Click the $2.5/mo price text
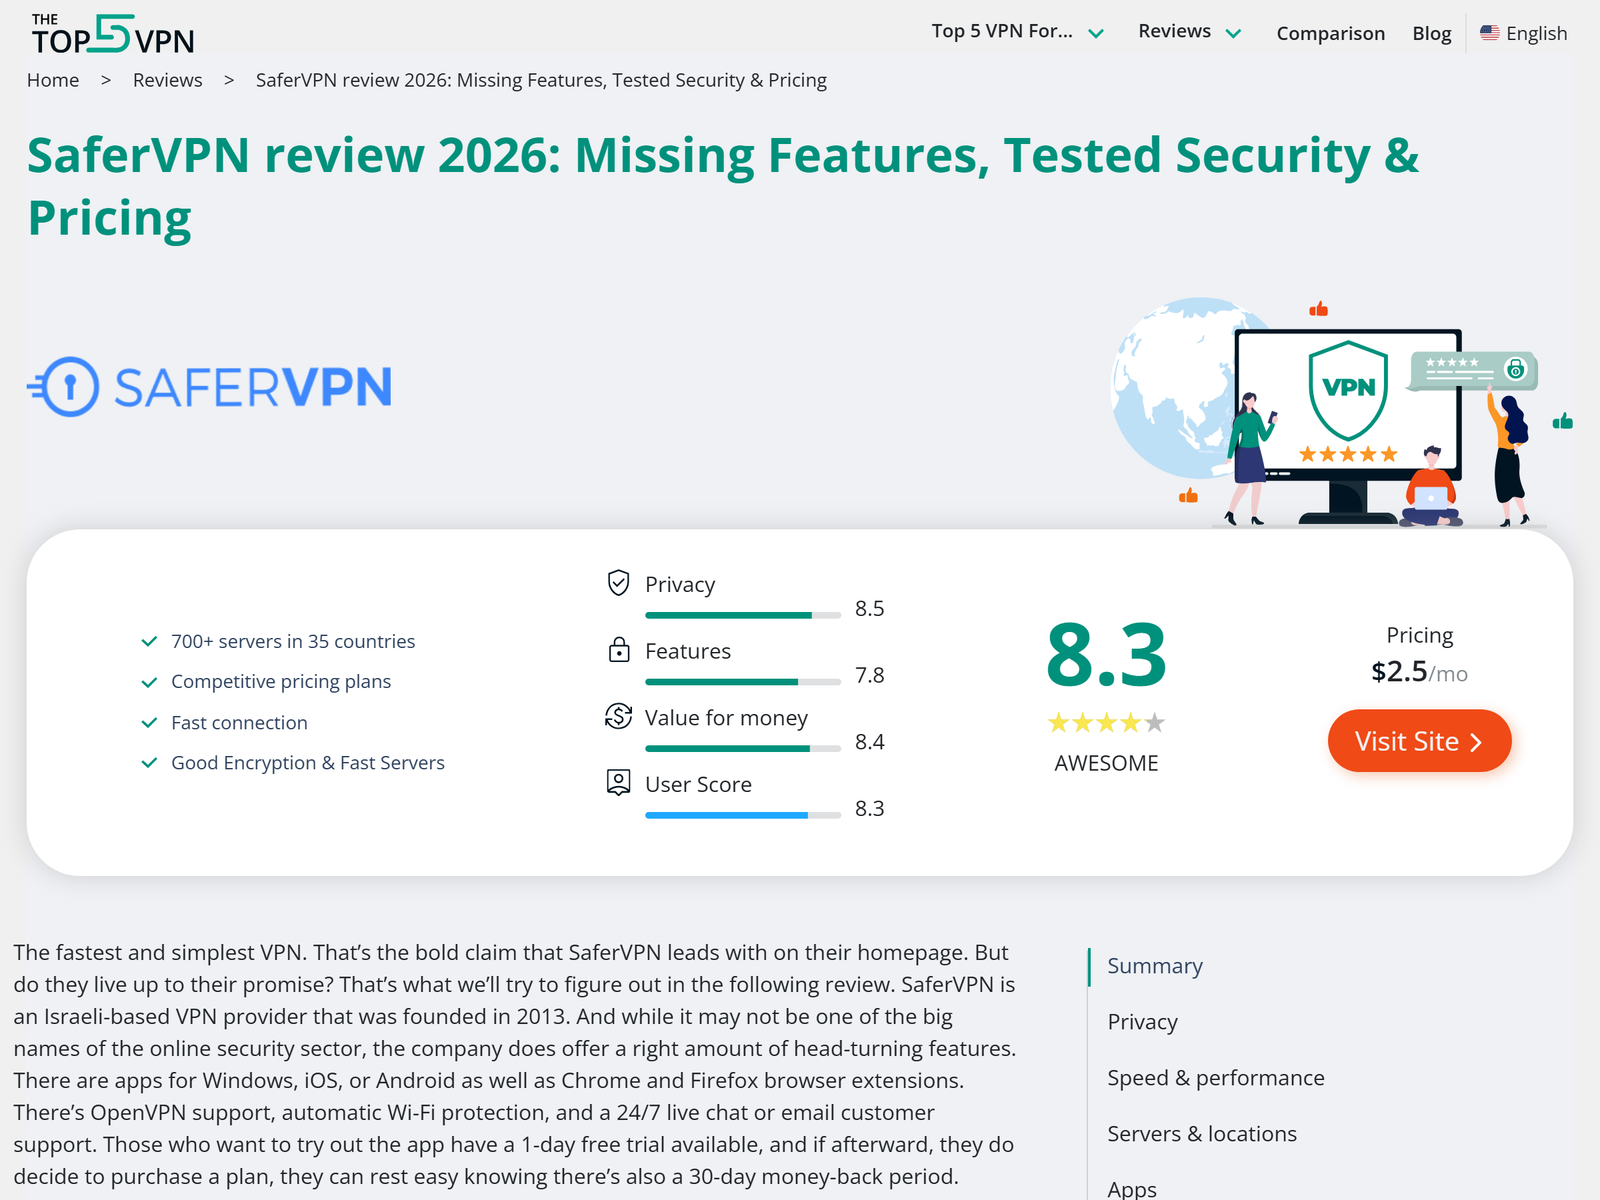This screenshot has width=1600, height=1200. tap(1419, 672)
